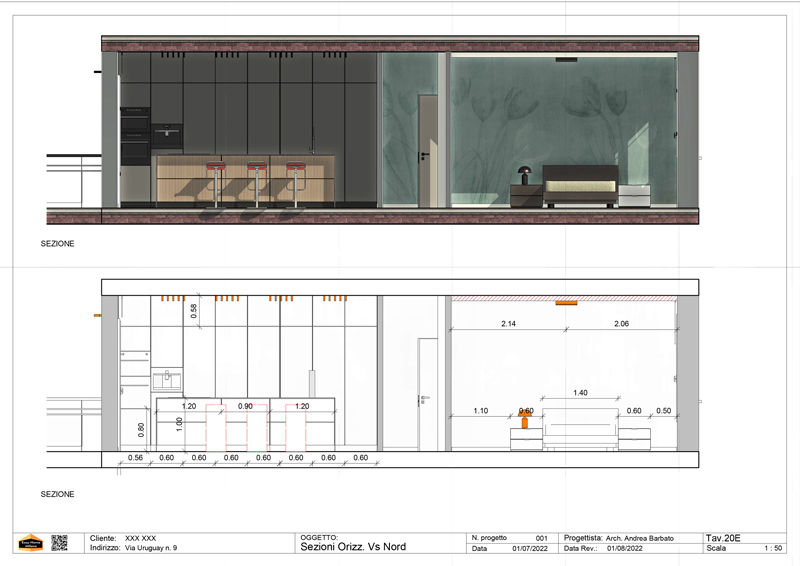Click the date '01/07/2022'
Screen dimensions: 800x566
click(x=530, y=548)
